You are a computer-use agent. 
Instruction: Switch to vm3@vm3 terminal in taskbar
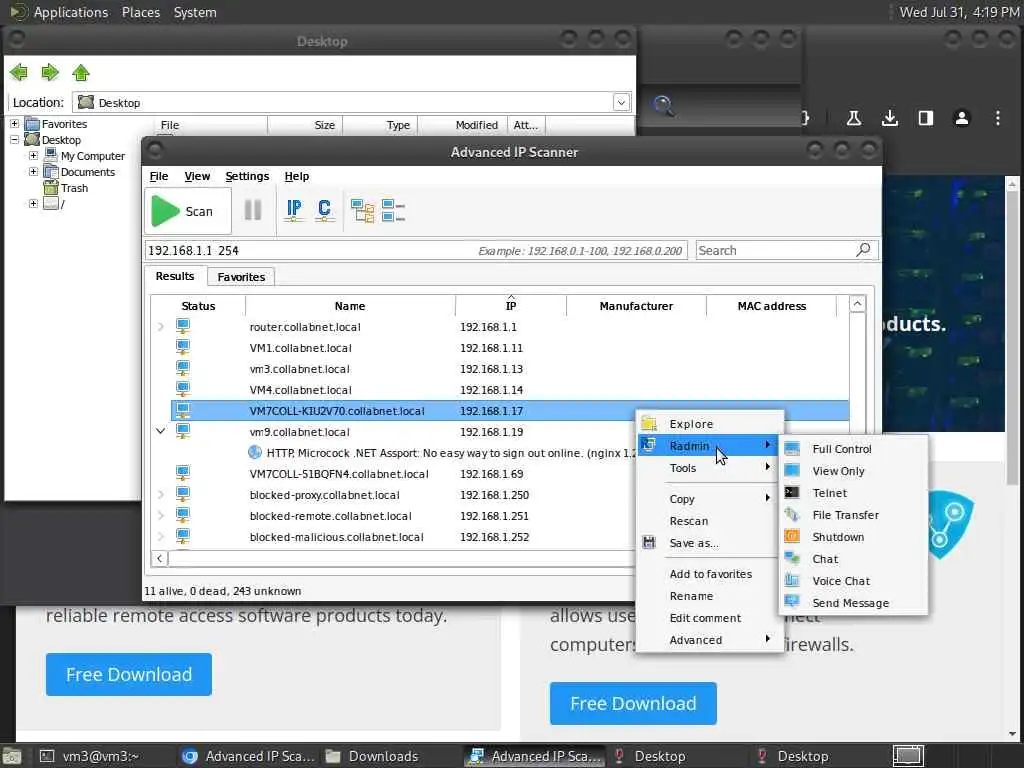tap(88, 756)
